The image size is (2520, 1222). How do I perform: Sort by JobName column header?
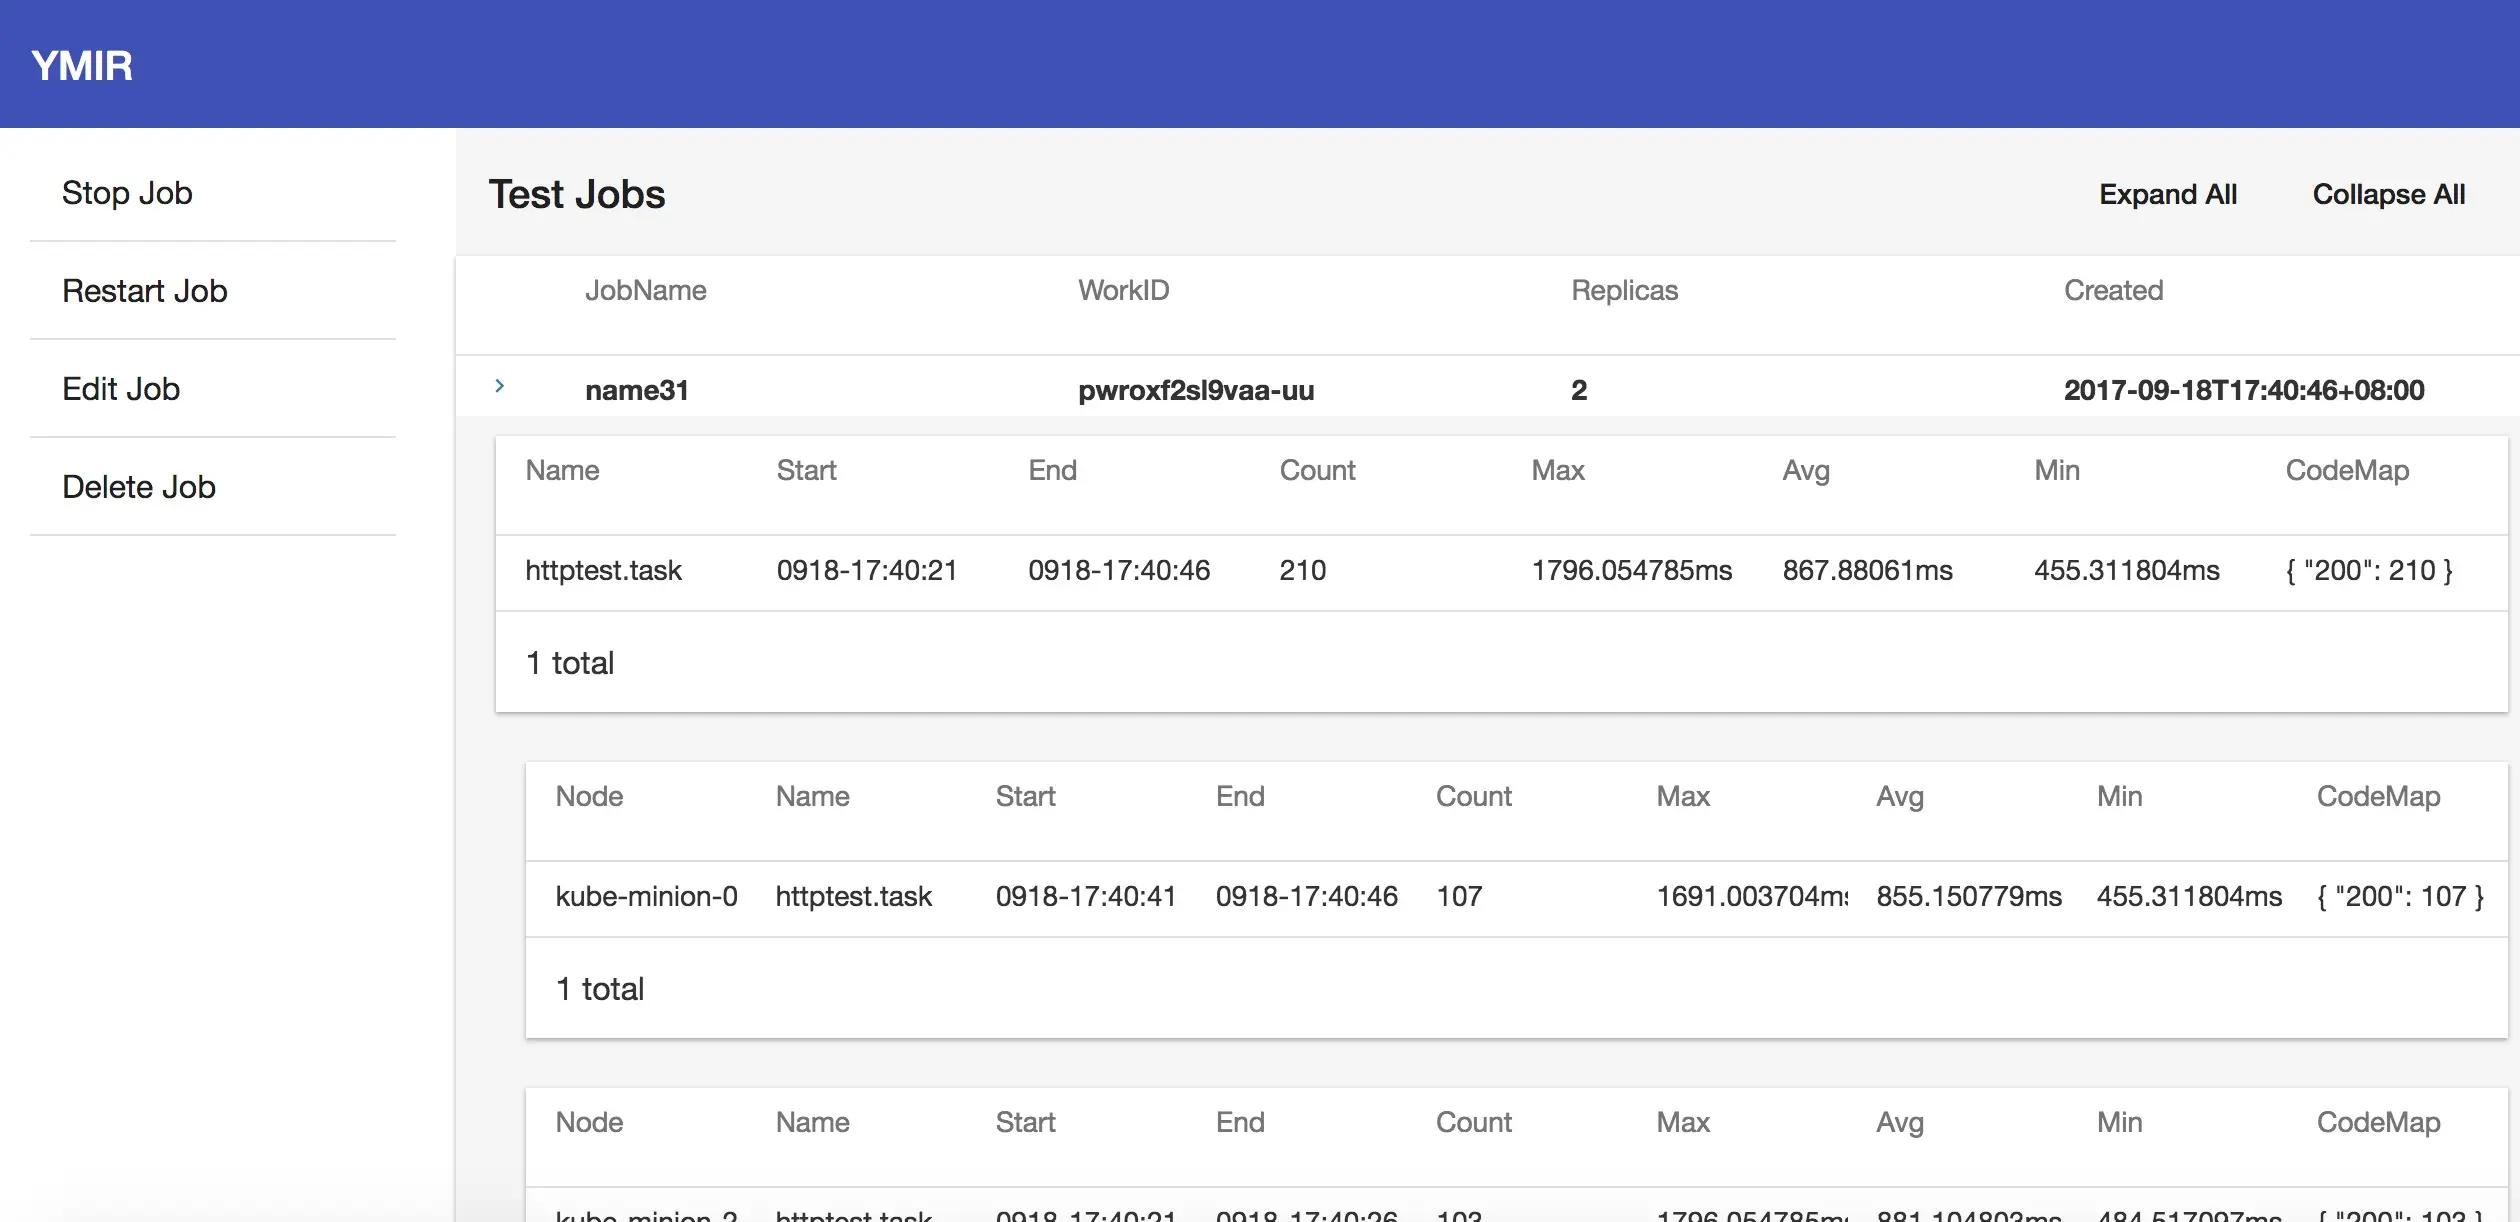645,290
